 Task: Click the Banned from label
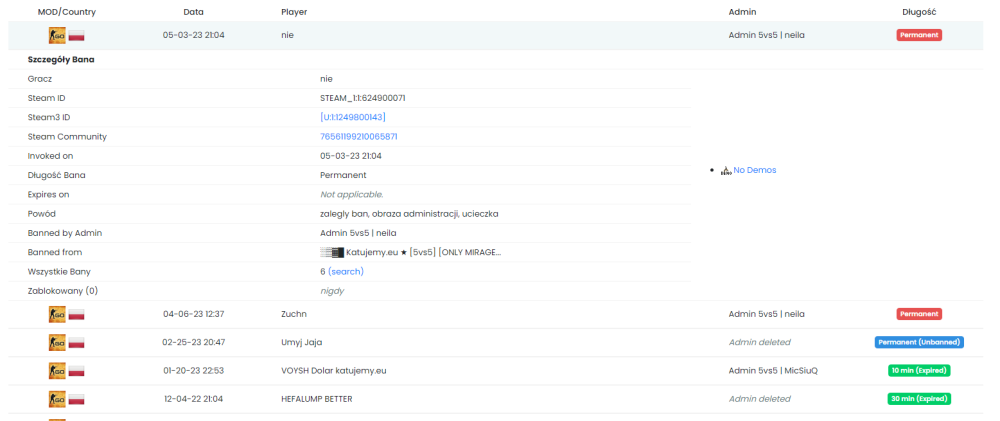pos(55,252)
